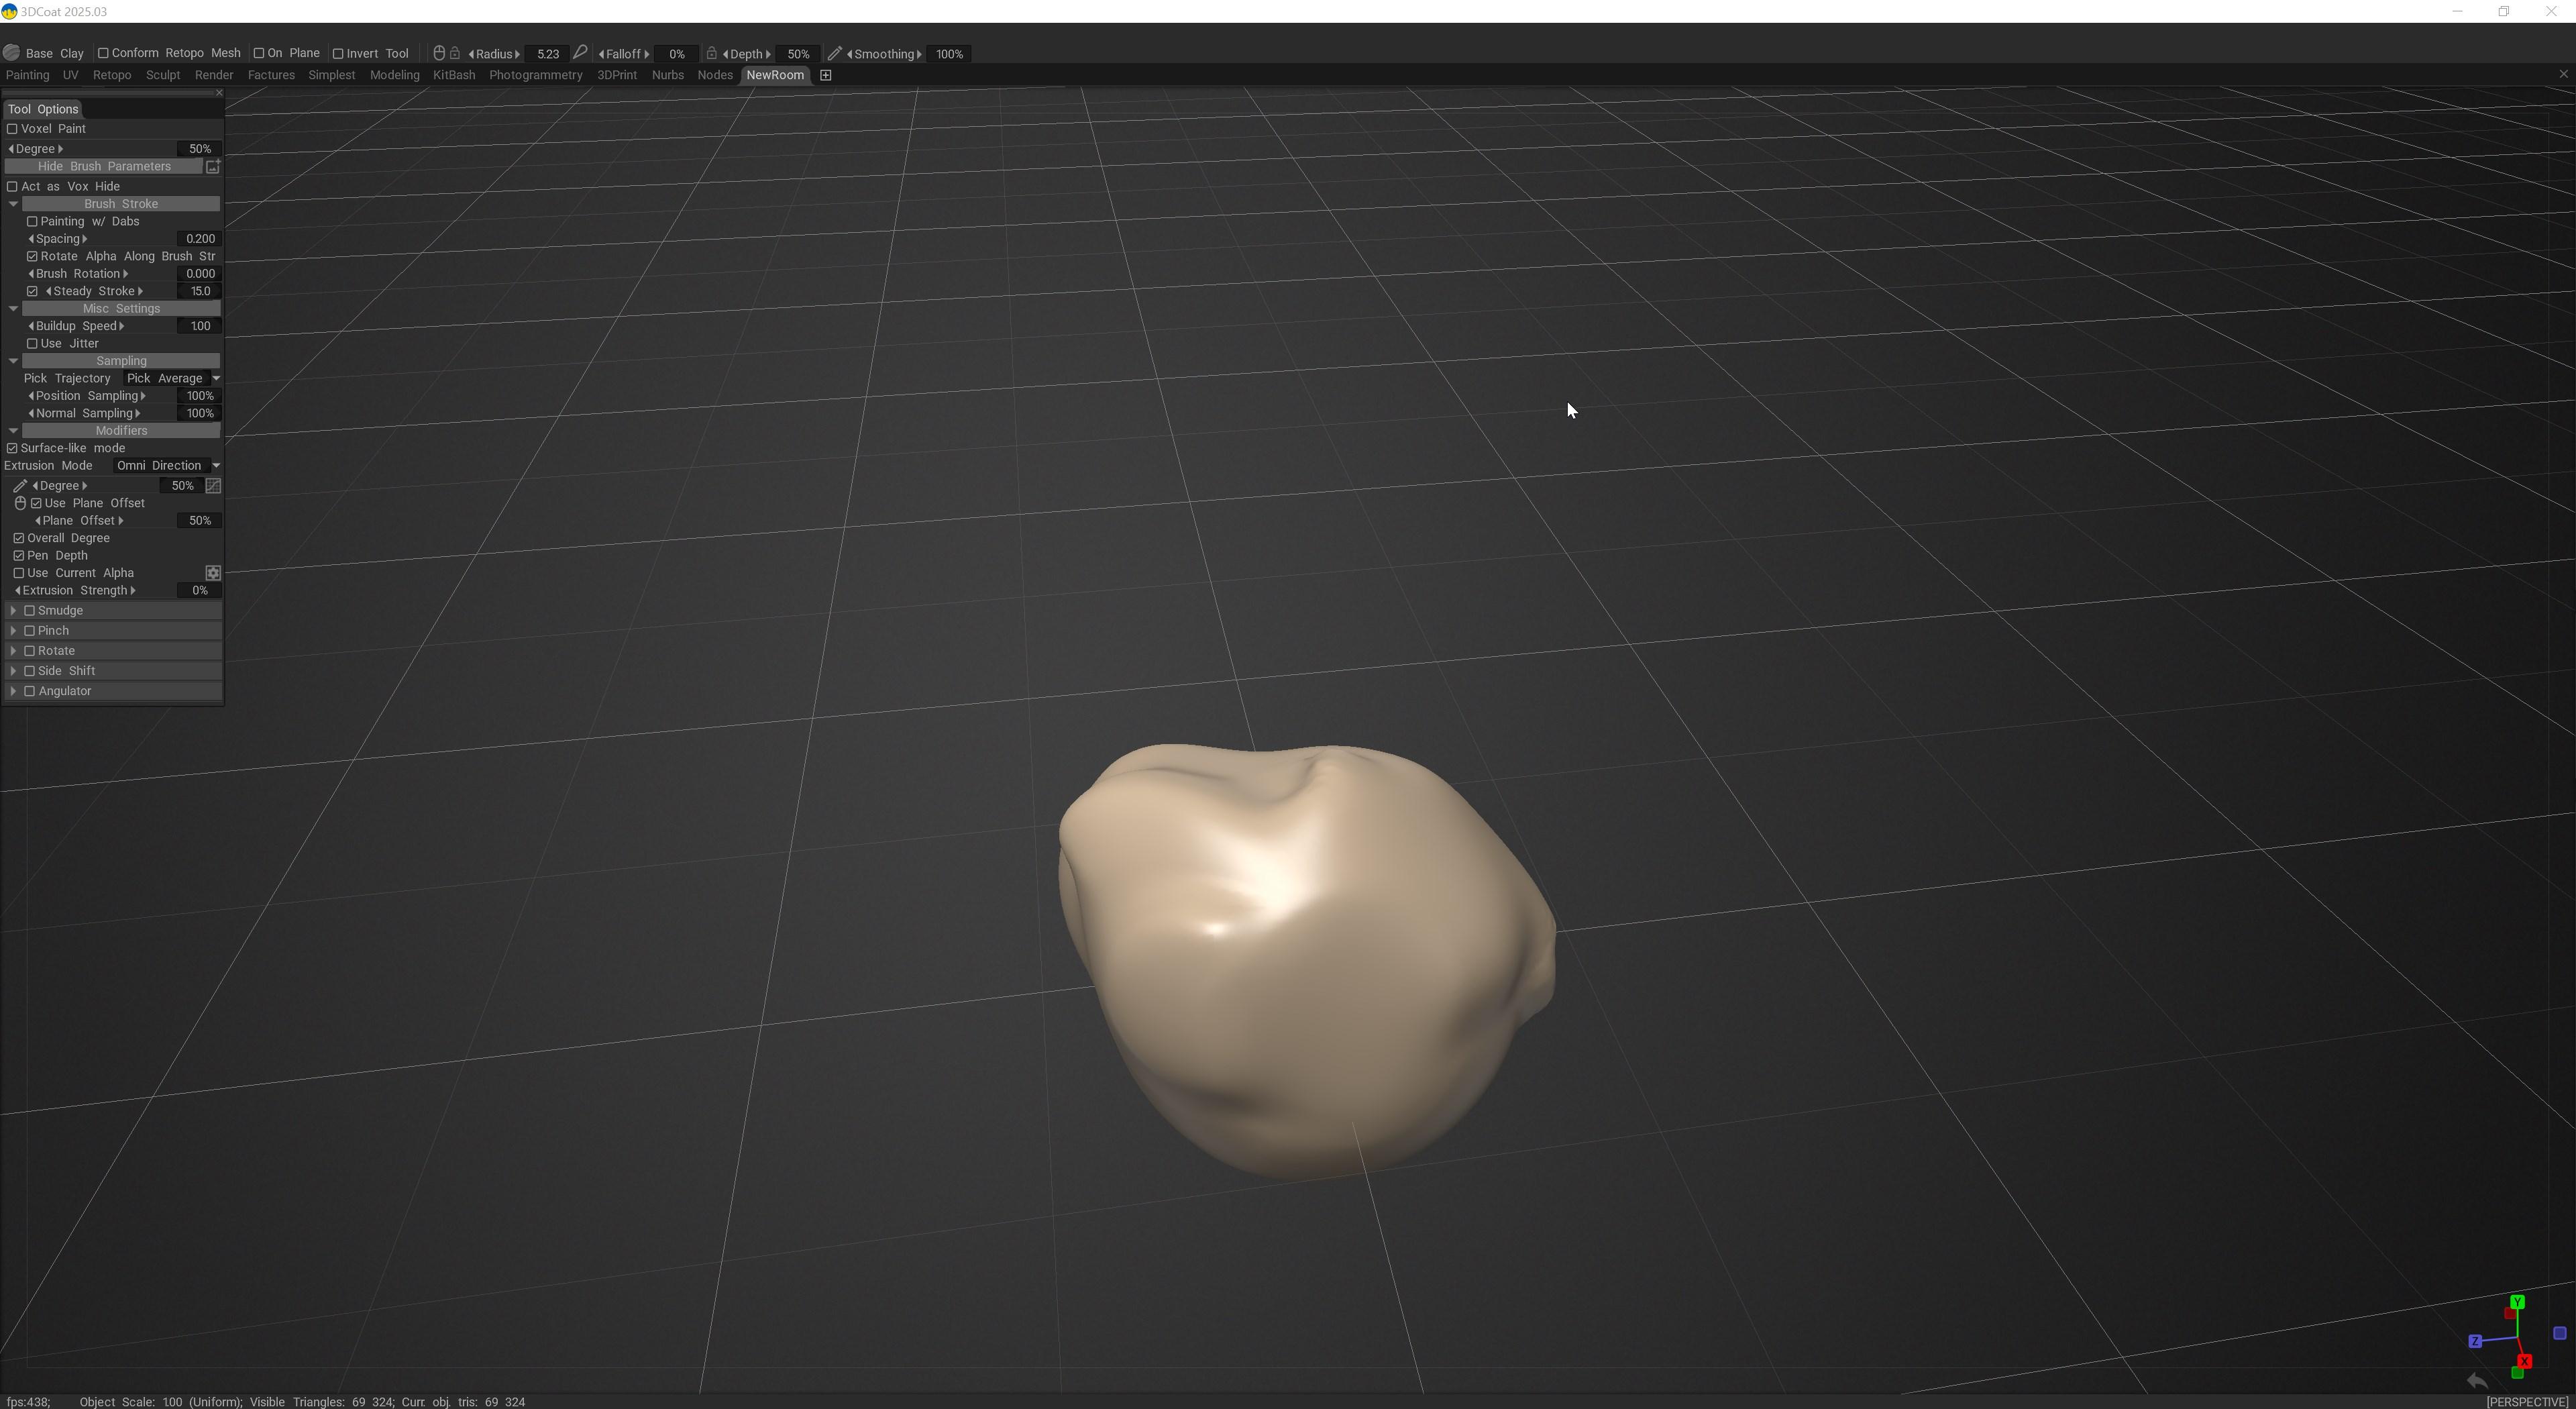Click the pencil icon before Smoothing
The height and width of the screenshot is (1409, 2576).
pos(835,53)
